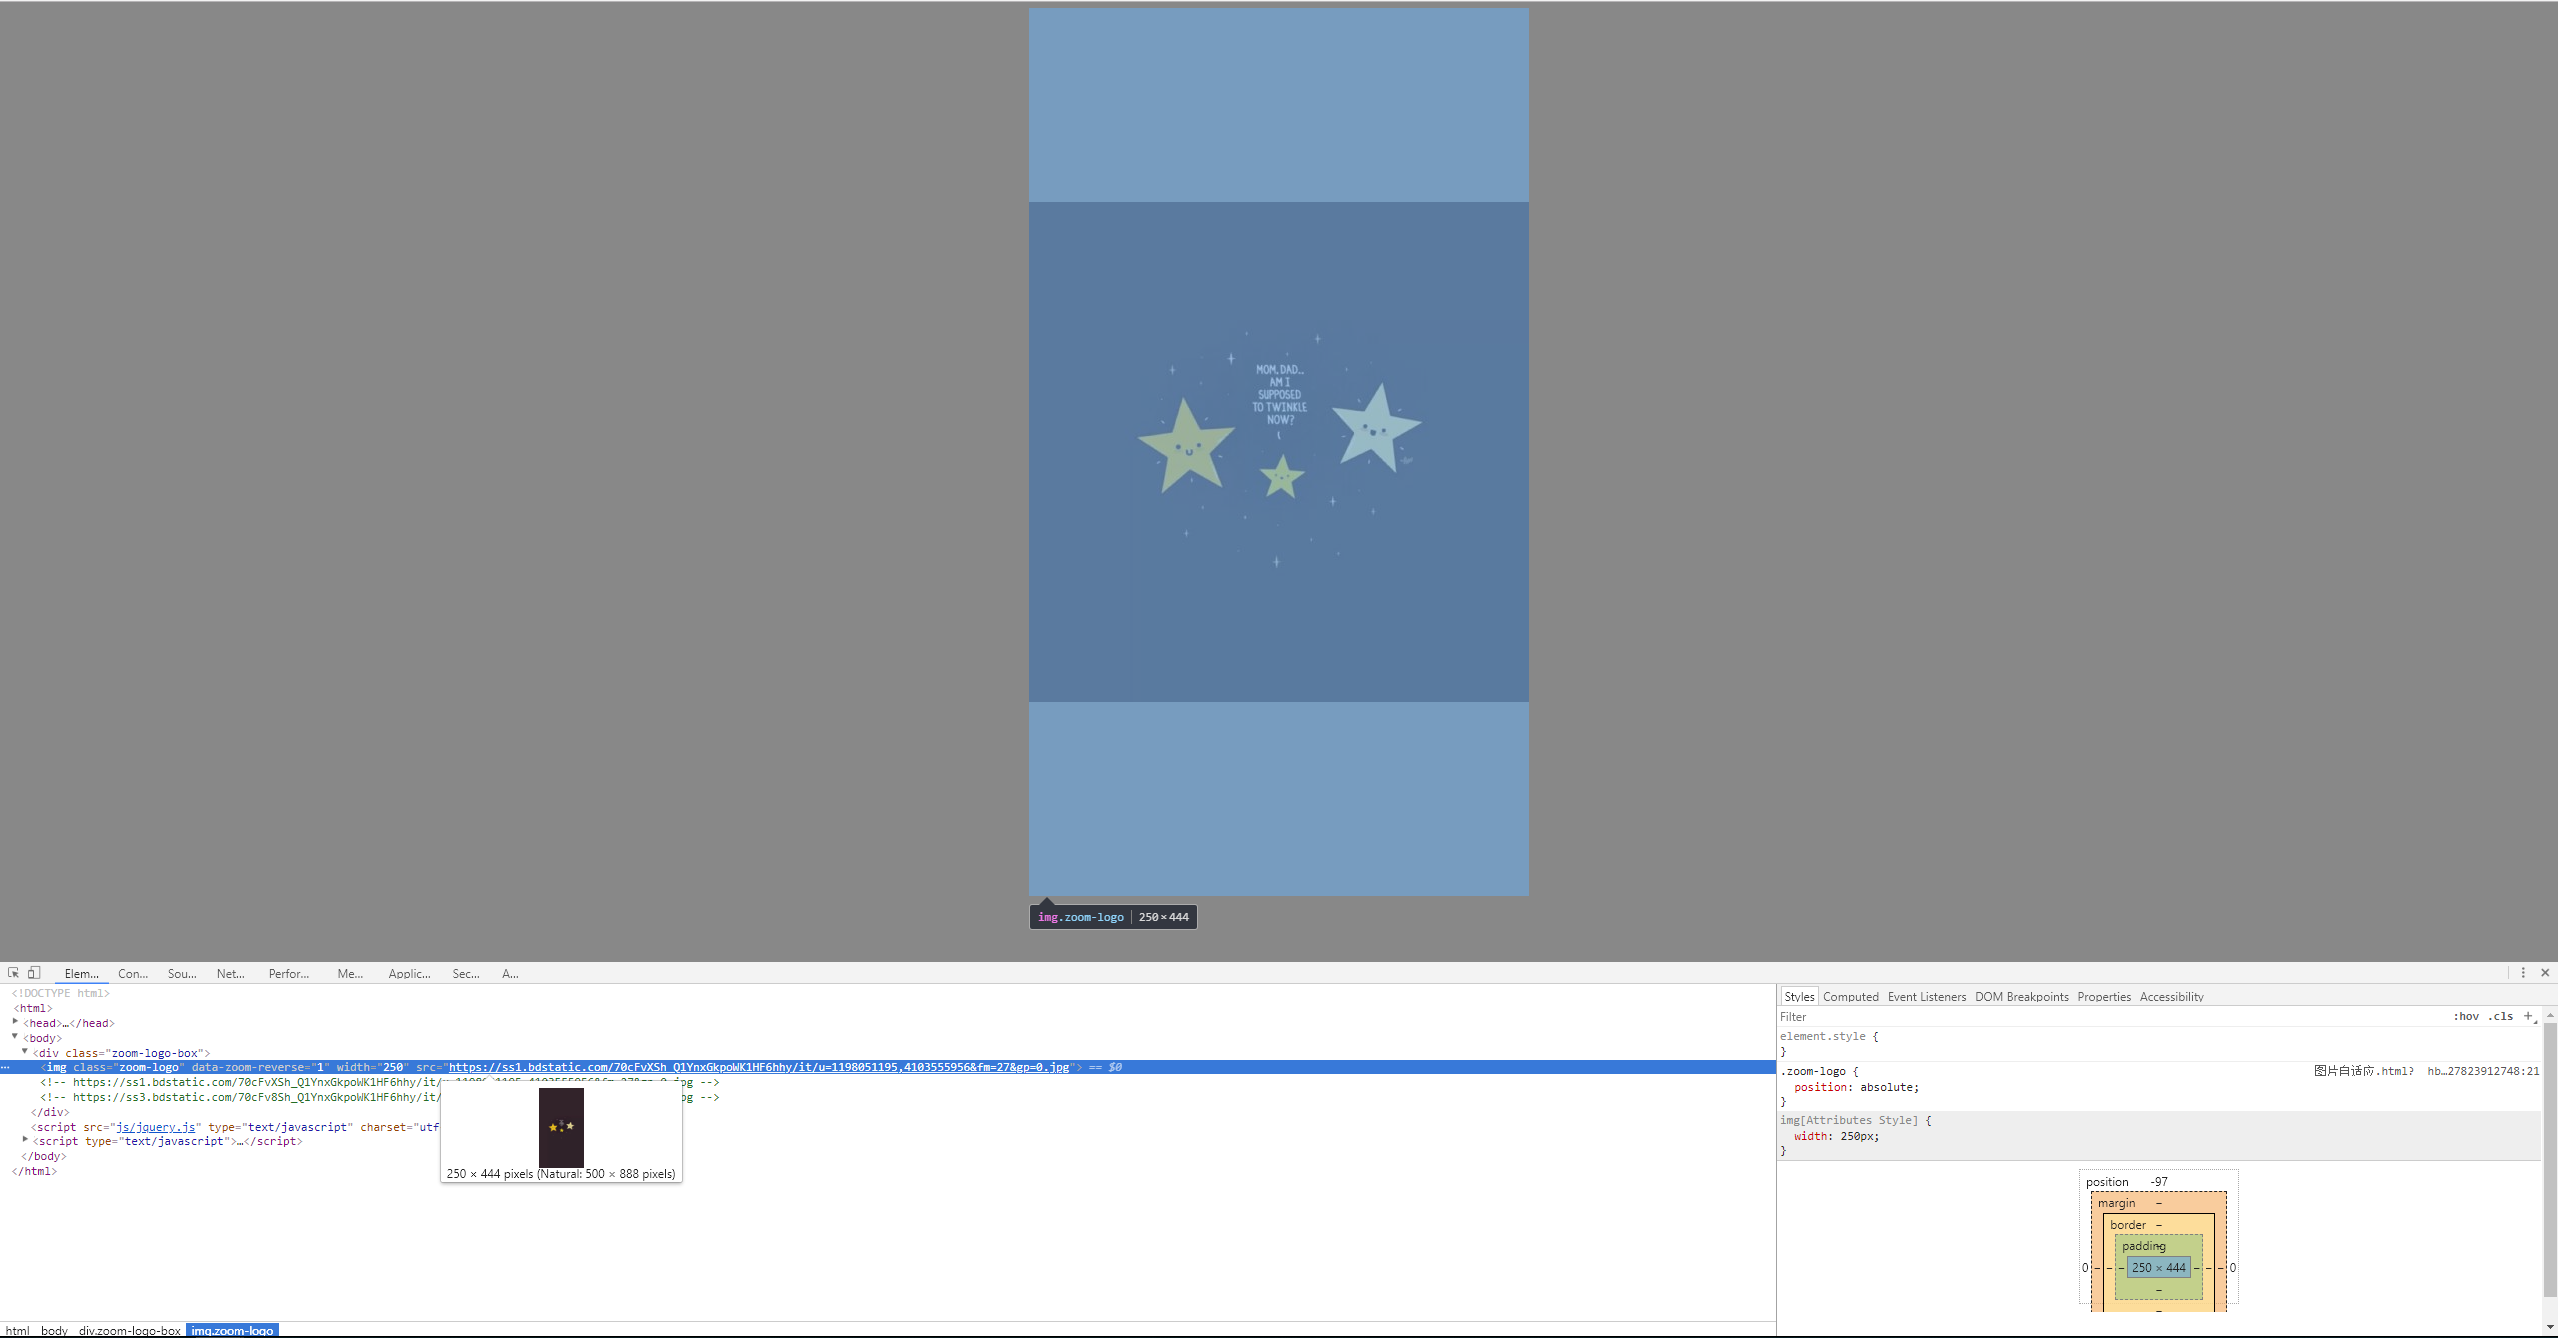Viewport: 2558px width, 1338px height.
Task: Click the position -97 value in box model
Action: pos(2159,1181)
